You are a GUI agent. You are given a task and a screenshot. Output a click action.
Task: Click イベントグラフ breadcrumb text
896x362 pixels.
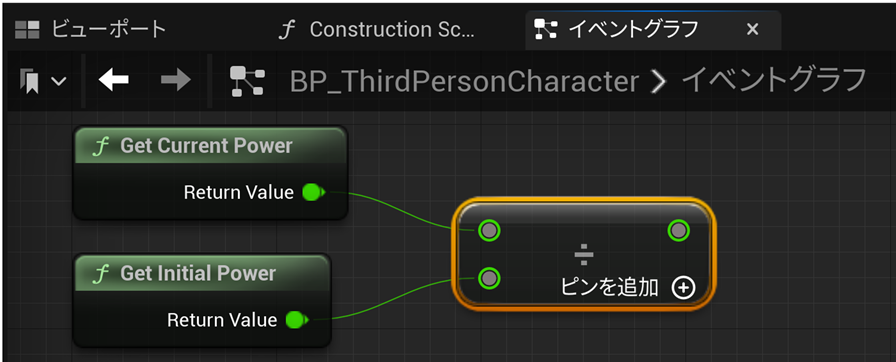[x=774, y=81]
